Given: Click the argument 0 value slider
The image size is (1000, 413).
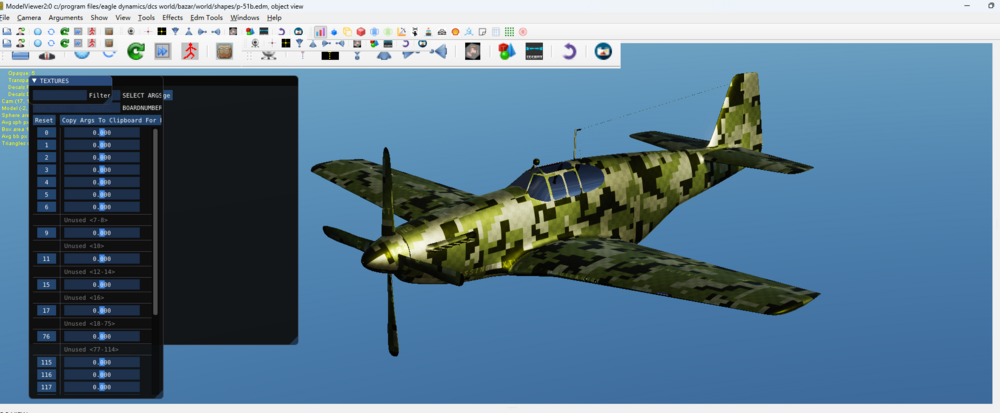Looking at the screenshot, I should click(101, 132).
